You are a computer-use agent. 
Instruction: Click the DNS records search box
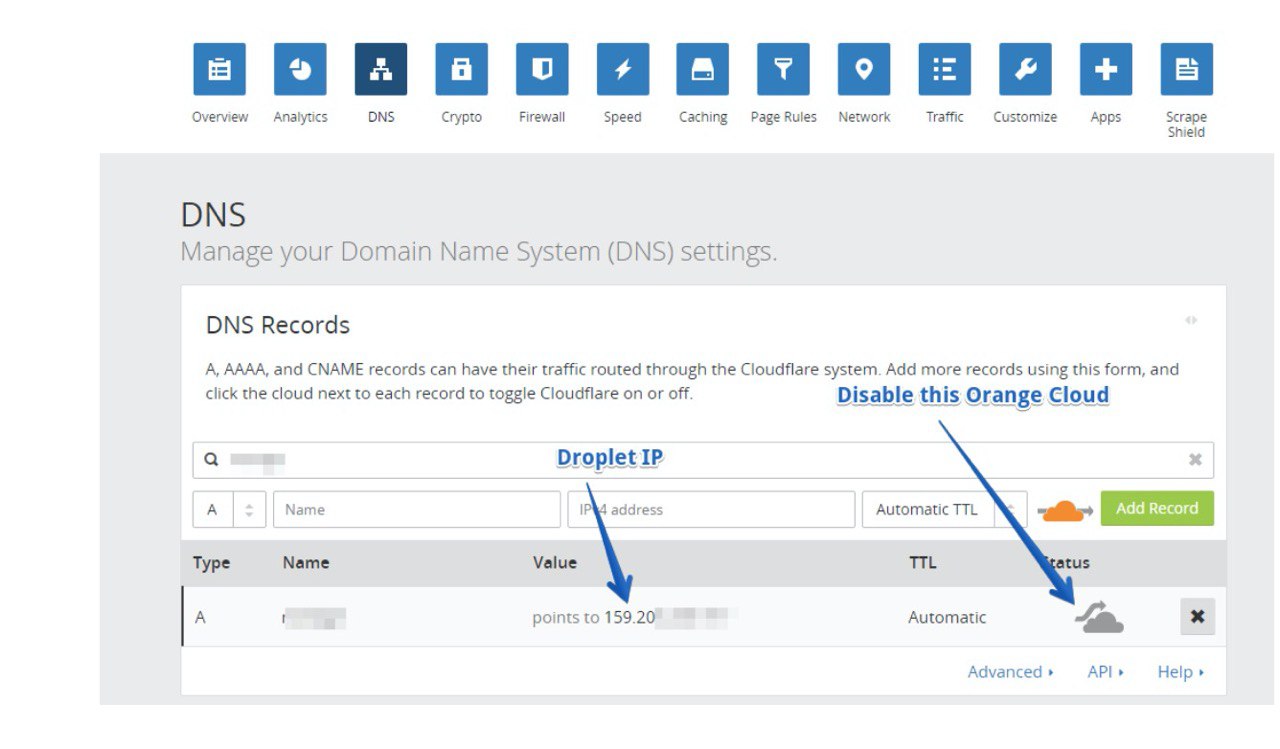click(x=703, y=460)
